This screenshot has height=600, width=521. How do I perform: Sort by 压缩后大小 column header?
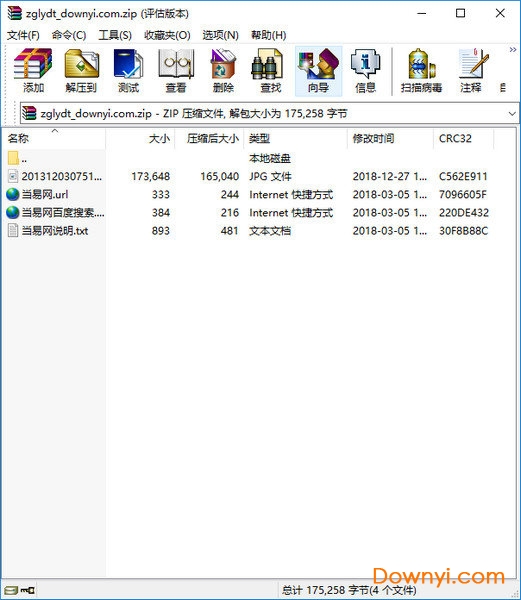pyautogui.click(x=209, y=139)
